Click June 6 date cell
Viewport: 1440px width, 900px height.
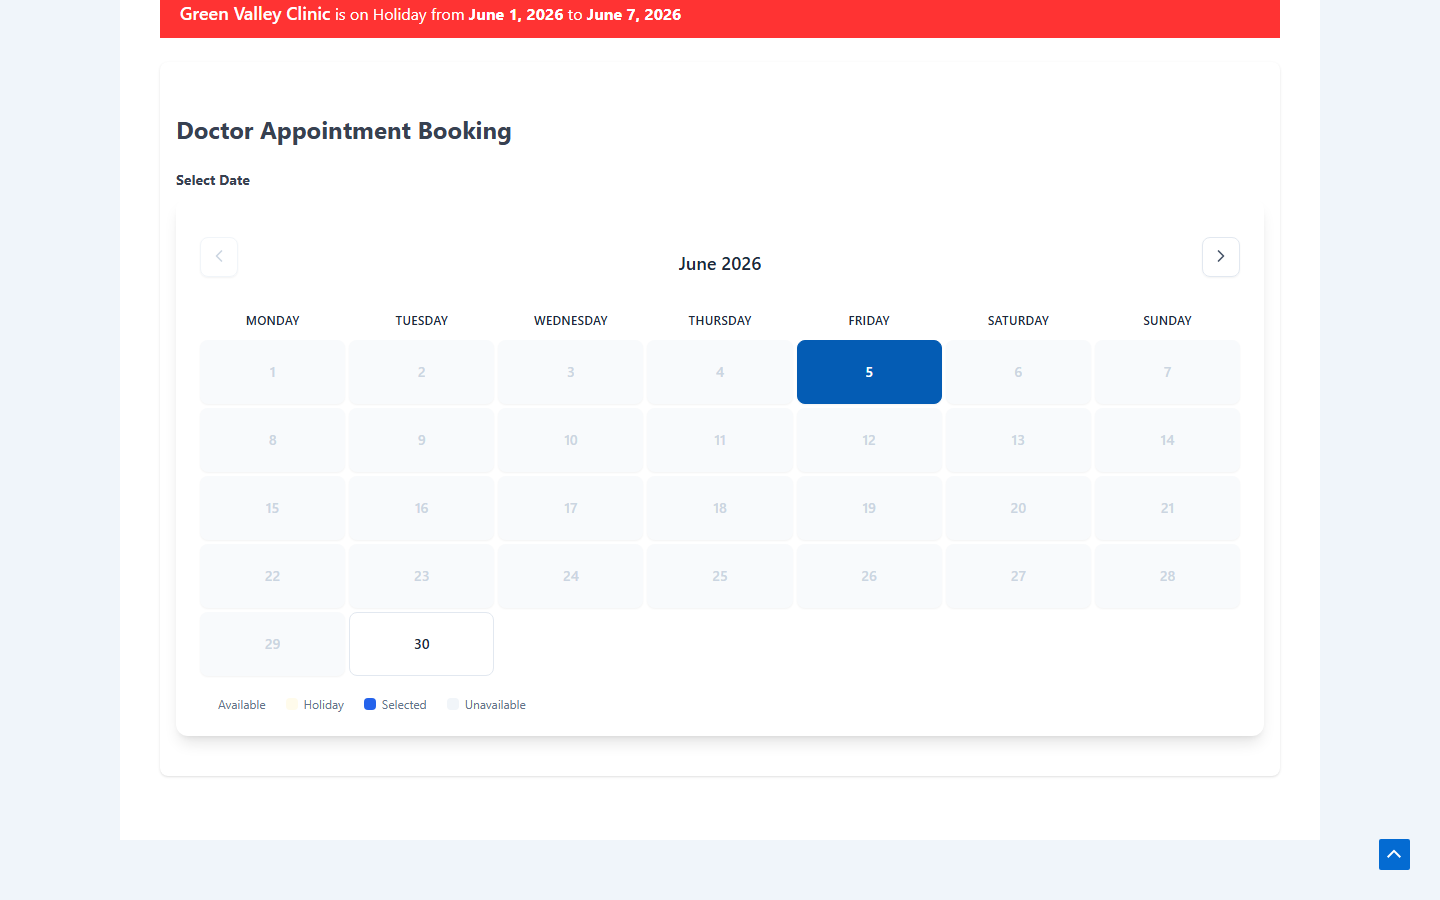[1018, 372]
